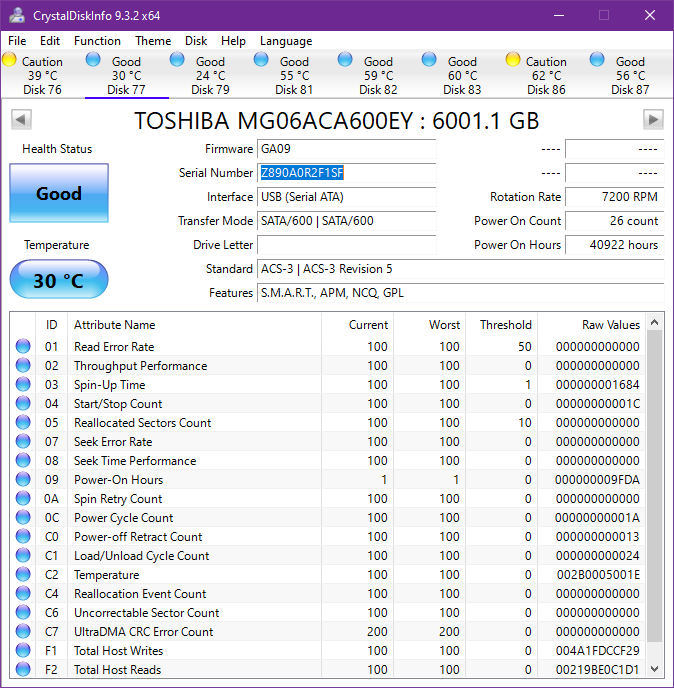Click the next disk right arrow

click(653, 120)
